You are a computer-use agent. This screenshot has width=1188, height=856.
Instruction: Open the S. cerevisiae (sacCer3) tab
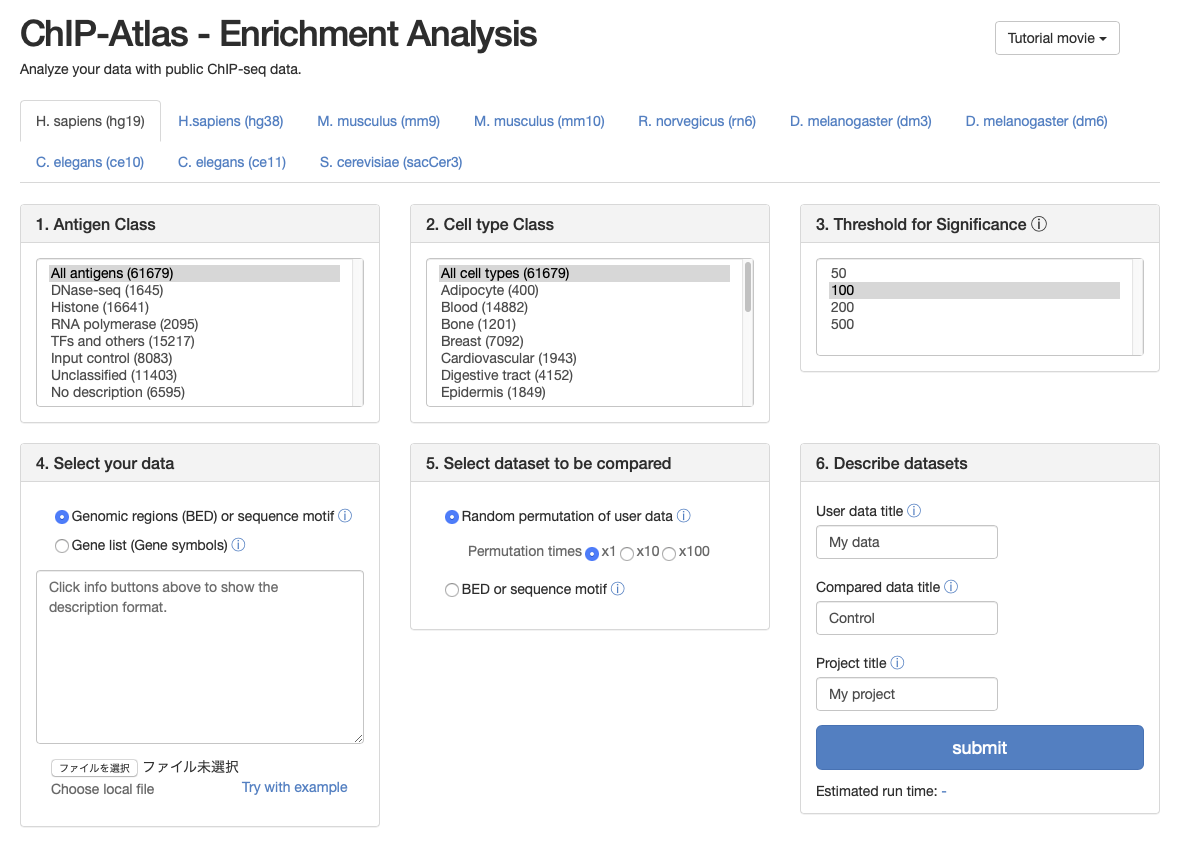tap(391, 162)
